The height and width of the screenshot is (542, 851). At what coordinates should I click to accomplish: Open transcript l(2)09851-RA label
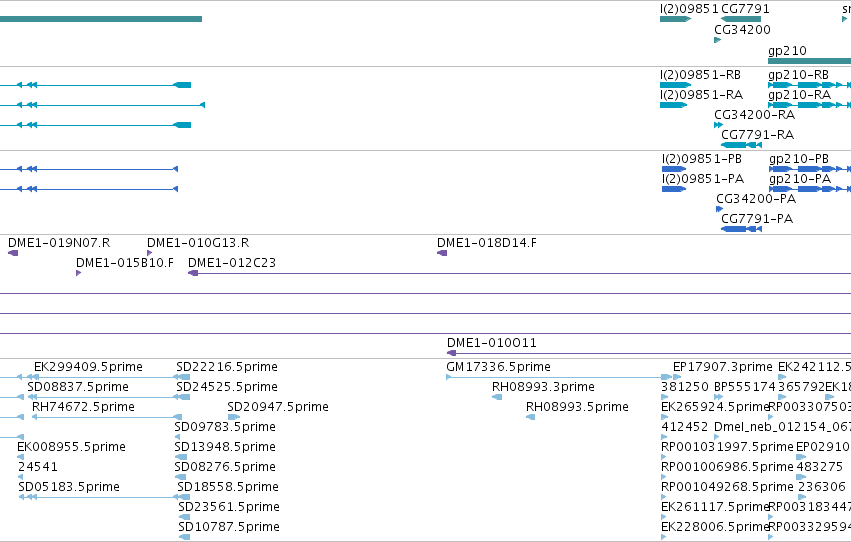[x=702, y=95]
